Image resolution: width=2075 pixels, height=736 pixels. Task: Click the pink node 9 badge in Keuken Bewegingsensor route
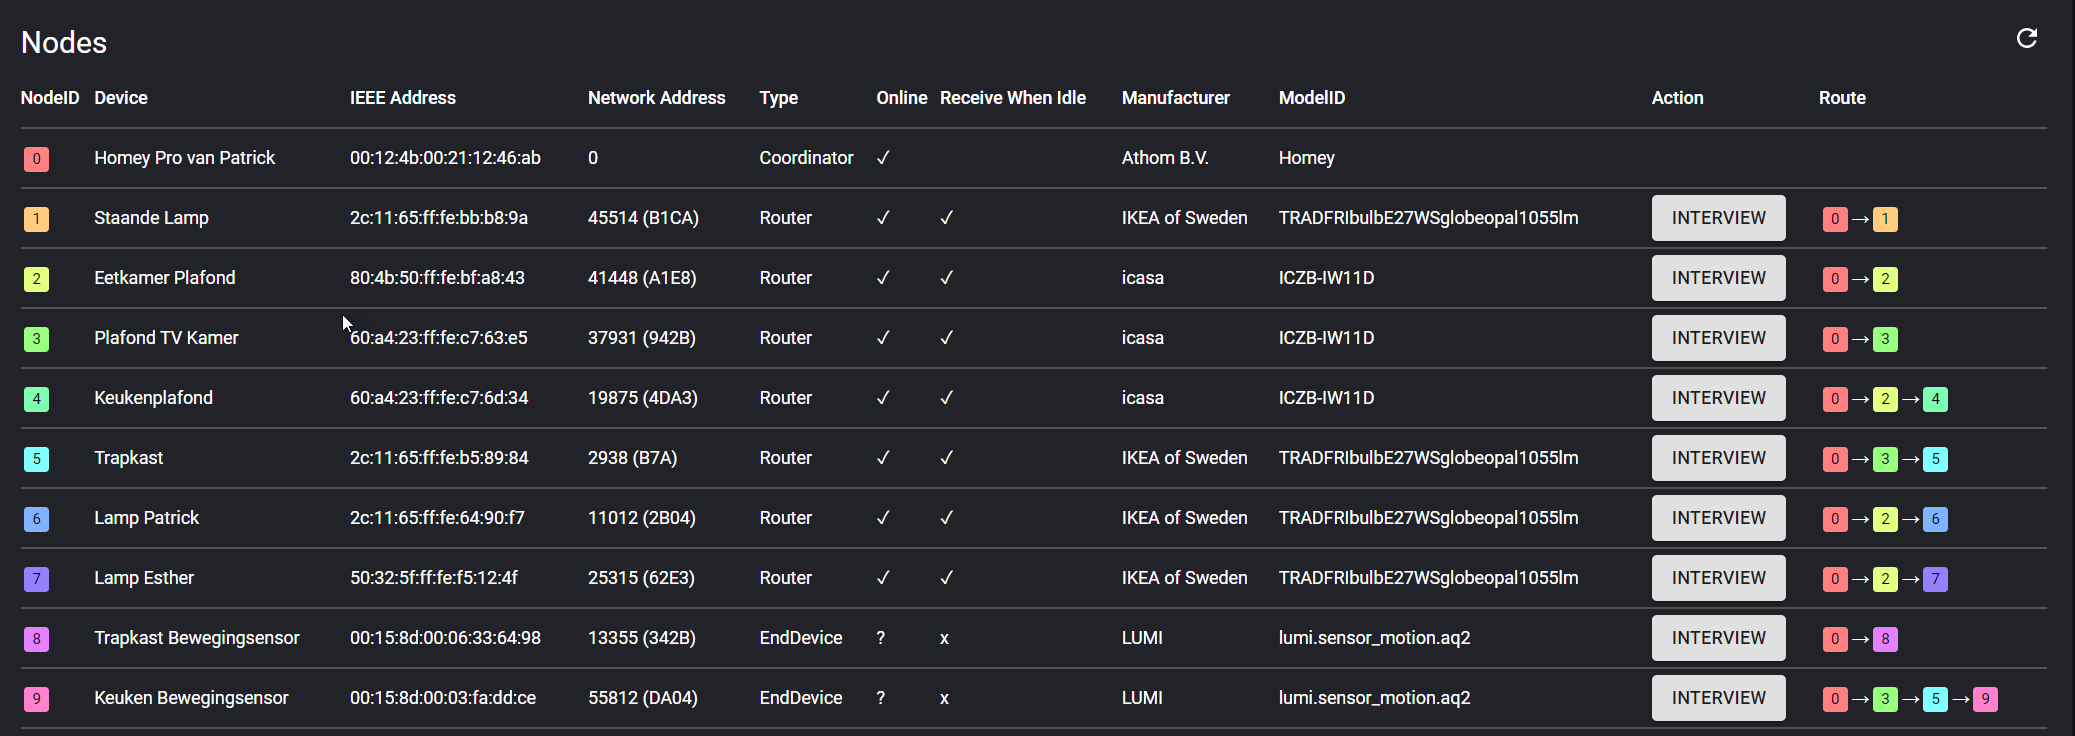point(1985,699)
